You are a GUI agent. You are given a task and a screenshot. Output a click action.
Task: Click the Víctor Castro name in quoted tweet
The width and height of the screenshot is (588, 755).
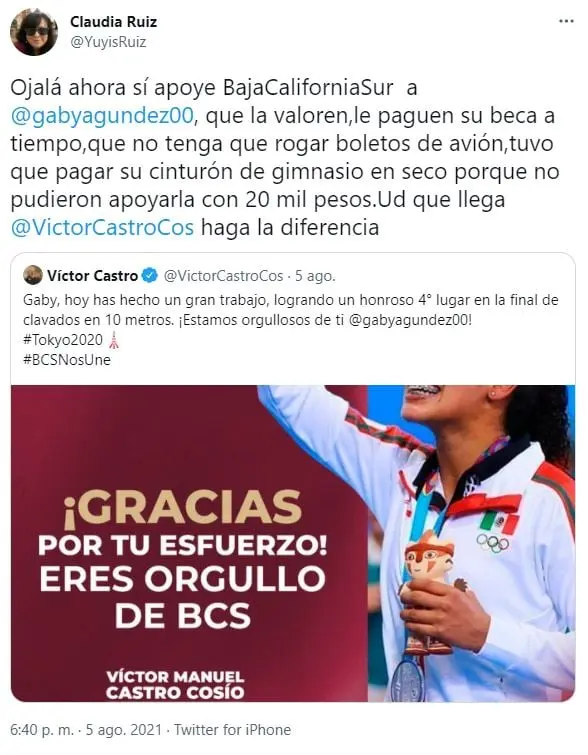[x=92, y=276]
